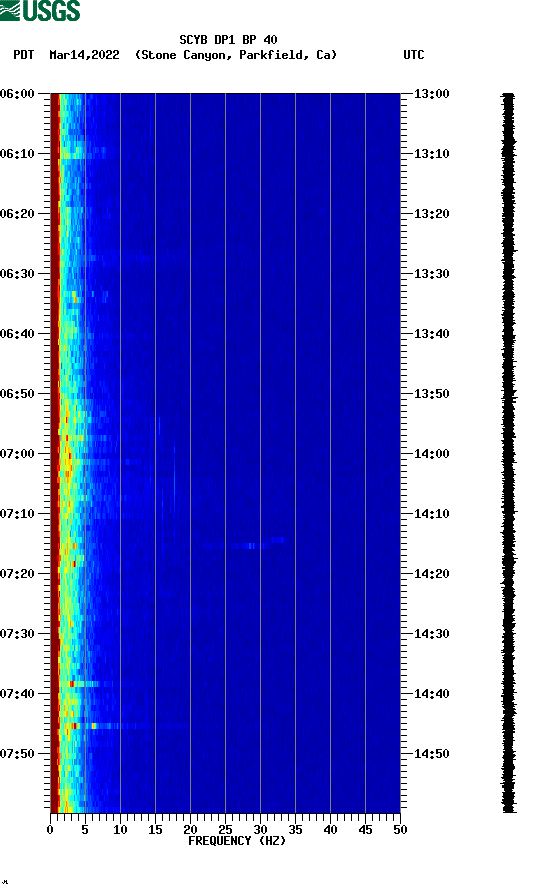
Task: Select the station title SCYB DP1 BP 40
Action: point(228,40)
